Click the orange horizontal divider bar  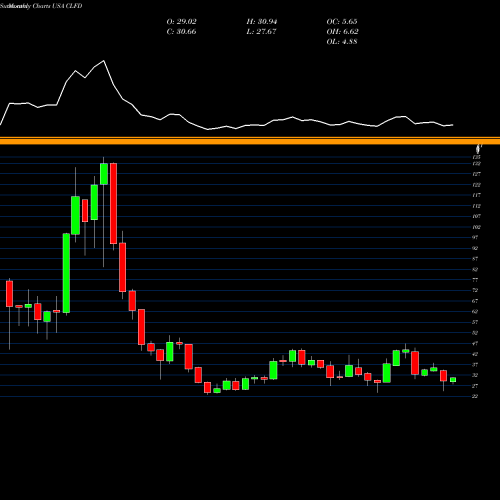click(x=250, y=141)
